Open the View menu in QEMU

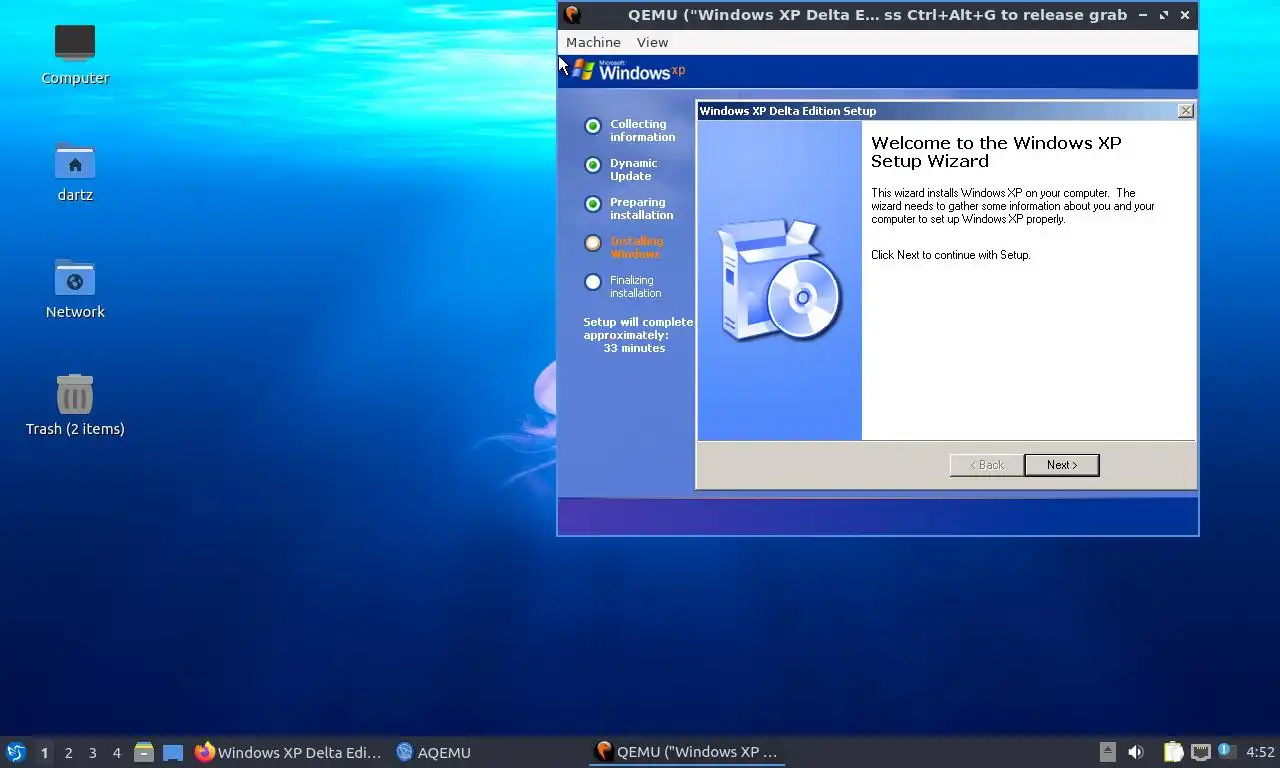[652, 42]
